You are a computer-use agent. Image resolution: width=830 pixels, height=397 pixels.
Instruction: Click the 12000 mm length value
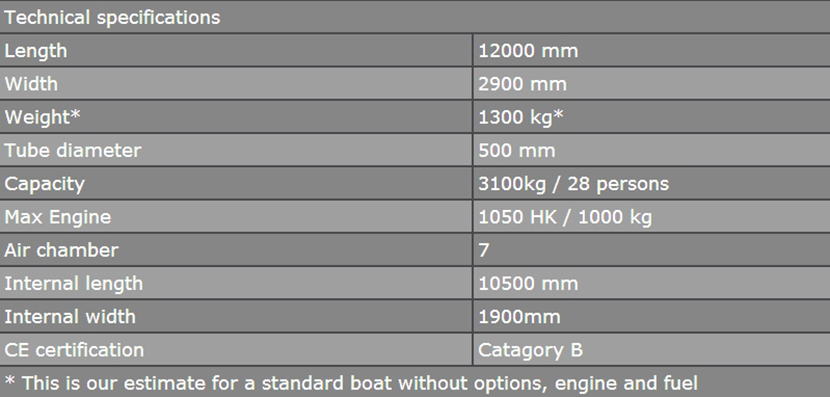coord(528,51)
